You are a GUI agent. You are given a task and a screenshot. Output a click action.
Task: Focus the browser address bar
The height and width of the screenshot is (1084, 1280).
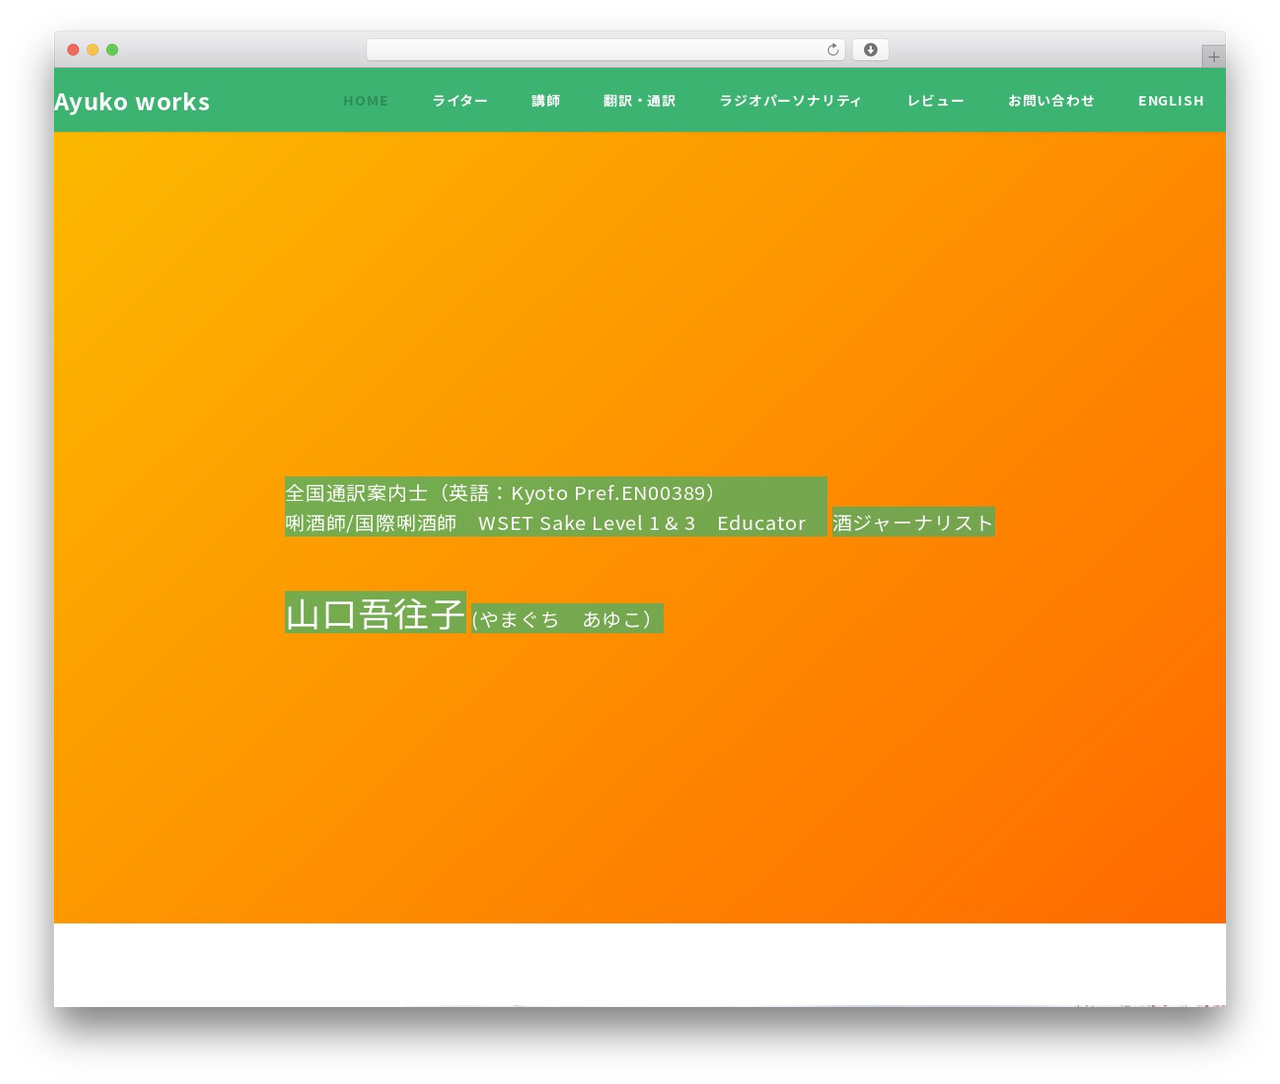[x=605, y=50]
